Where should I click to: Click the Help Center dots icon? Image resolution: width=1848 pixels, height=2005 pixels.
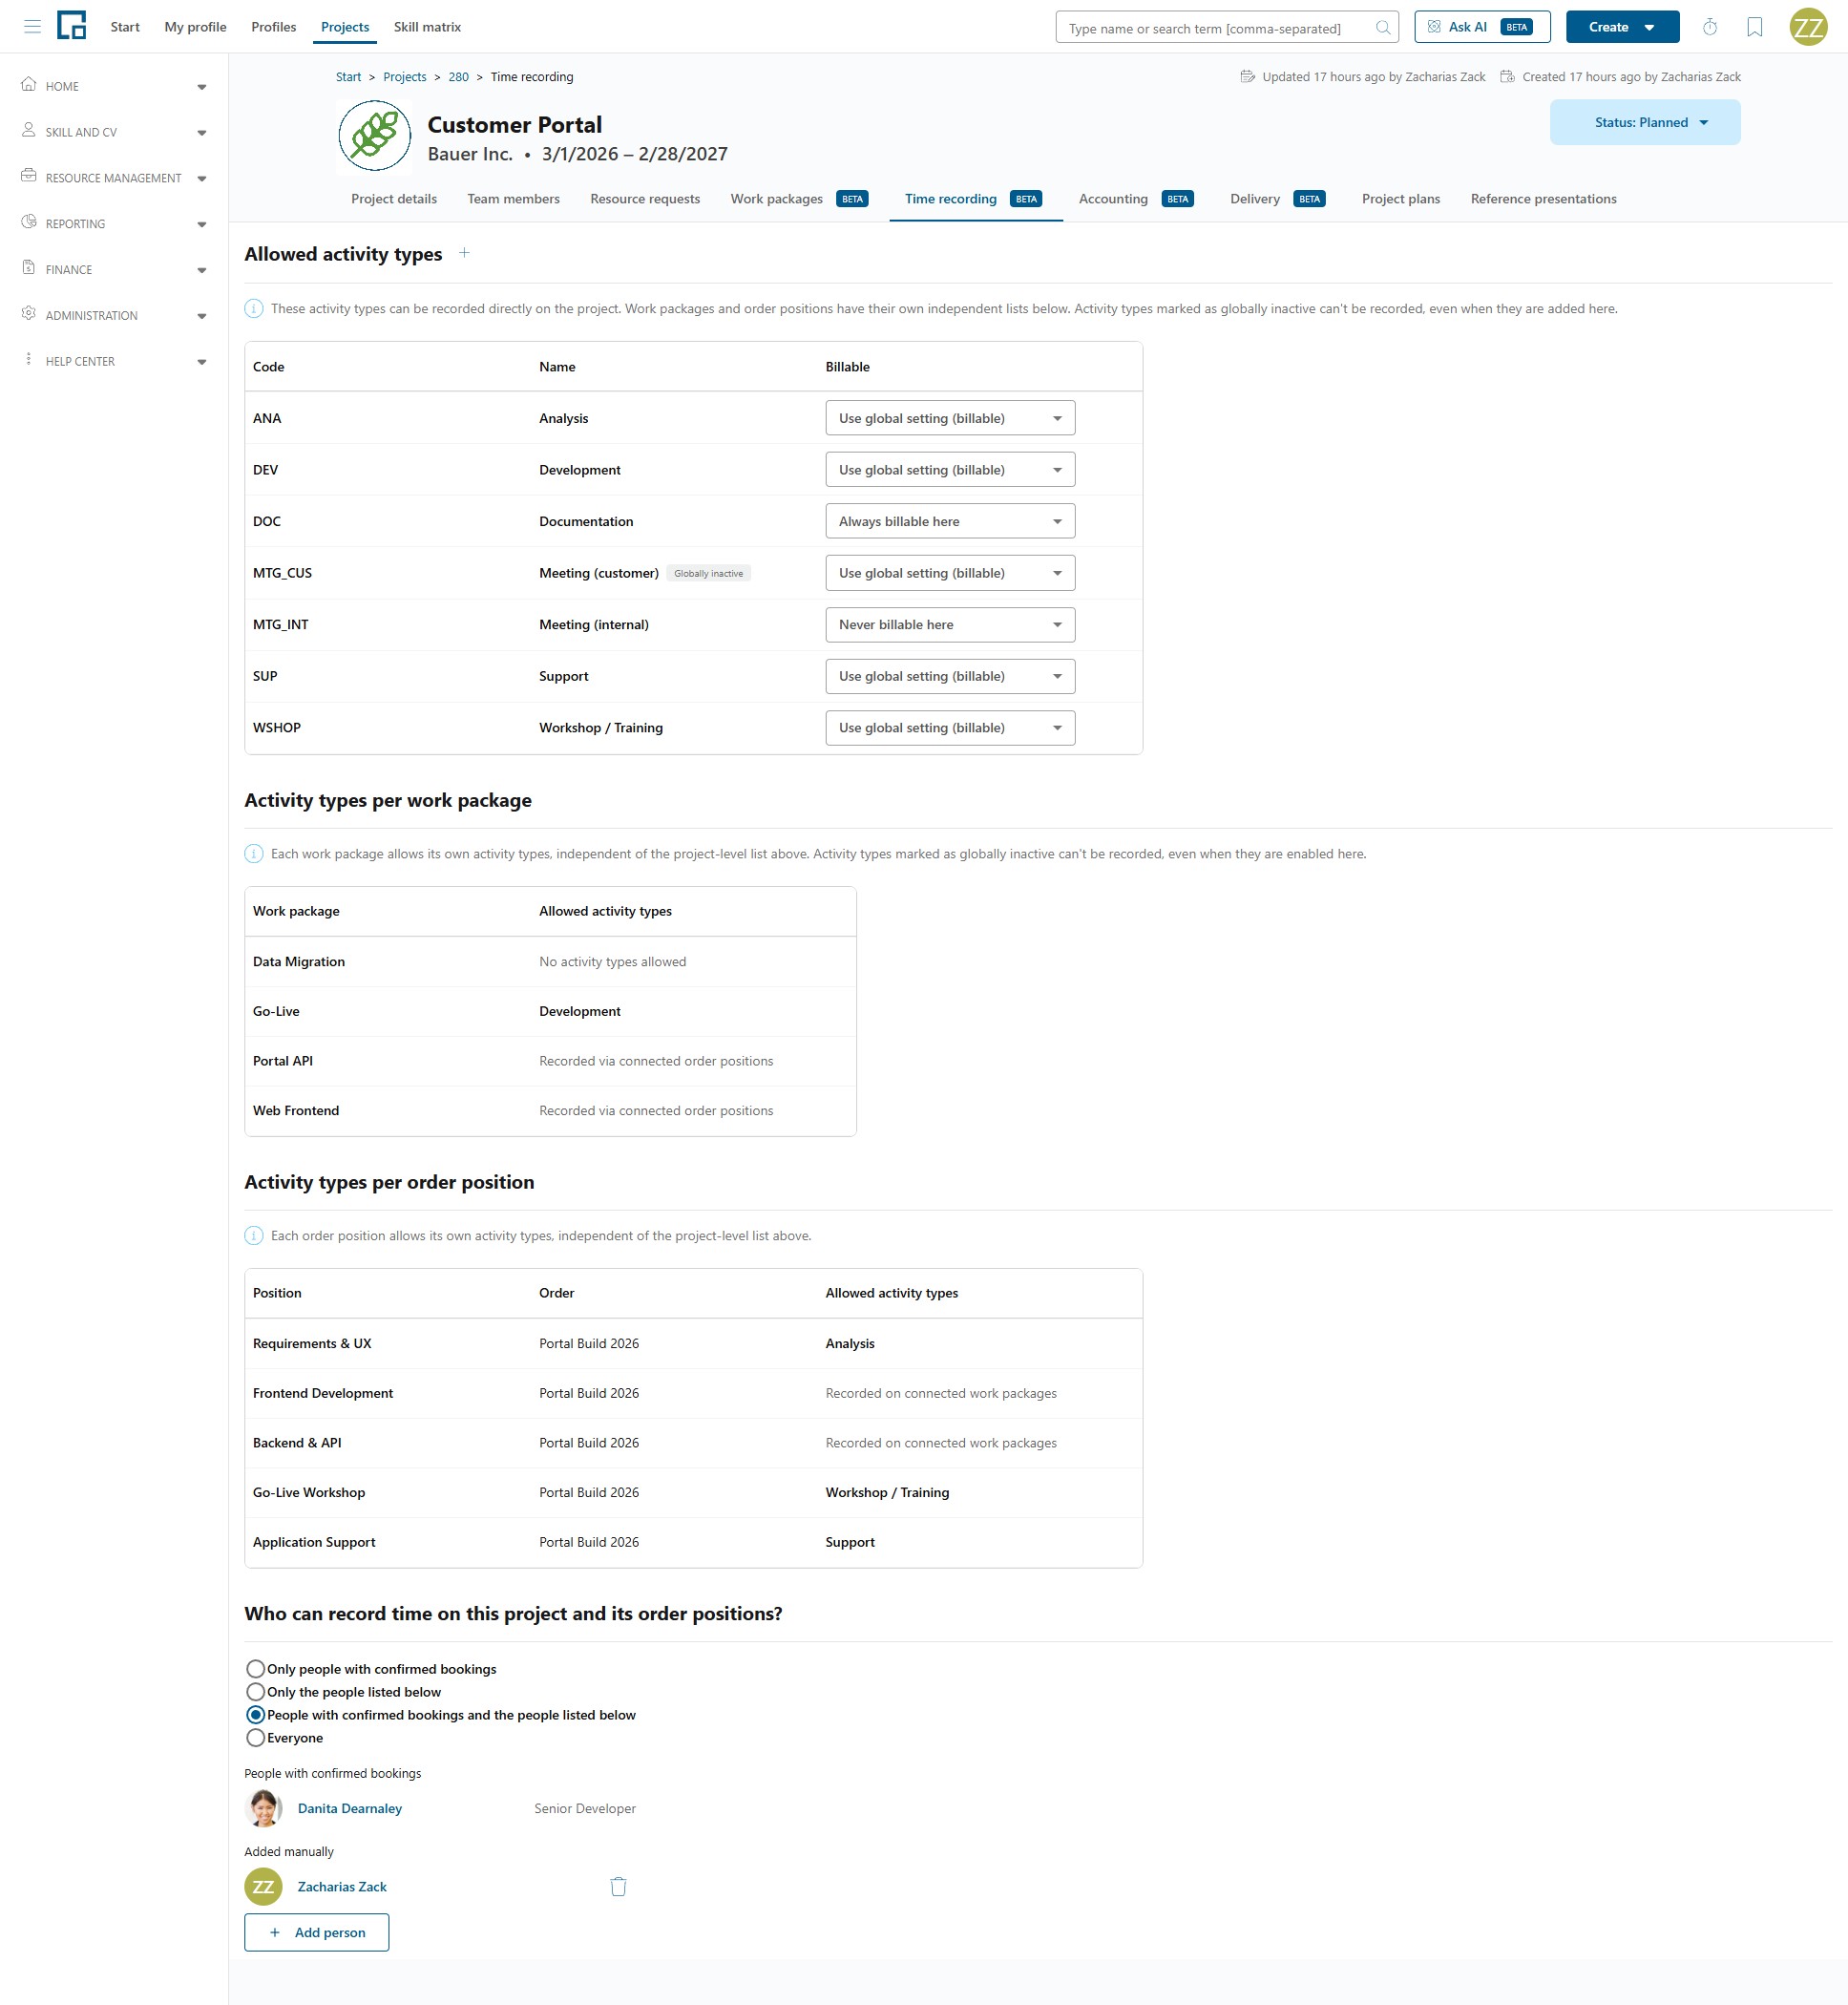[29, 360]
